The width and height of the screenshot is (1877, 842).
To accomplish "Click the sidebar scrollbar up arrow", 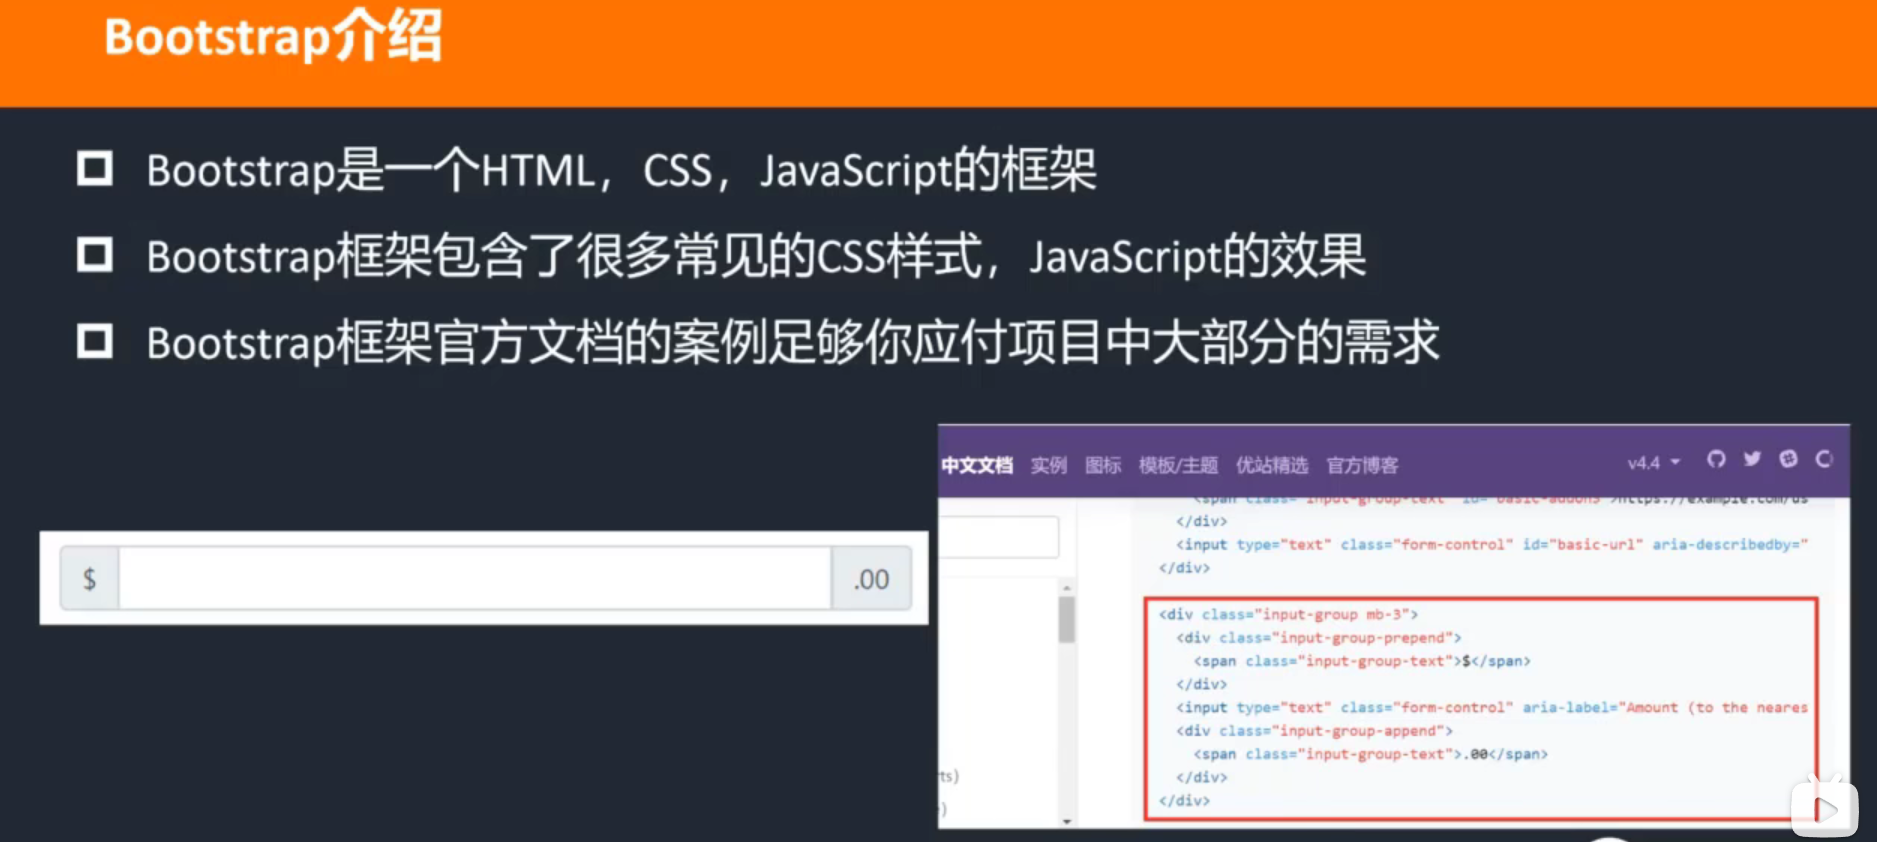I will point(1067,587).
